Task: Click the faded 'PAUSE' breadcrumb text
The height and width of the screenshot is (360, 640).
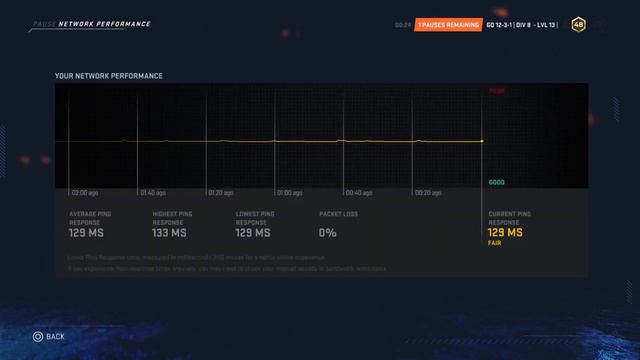Action: coord(44,24)
